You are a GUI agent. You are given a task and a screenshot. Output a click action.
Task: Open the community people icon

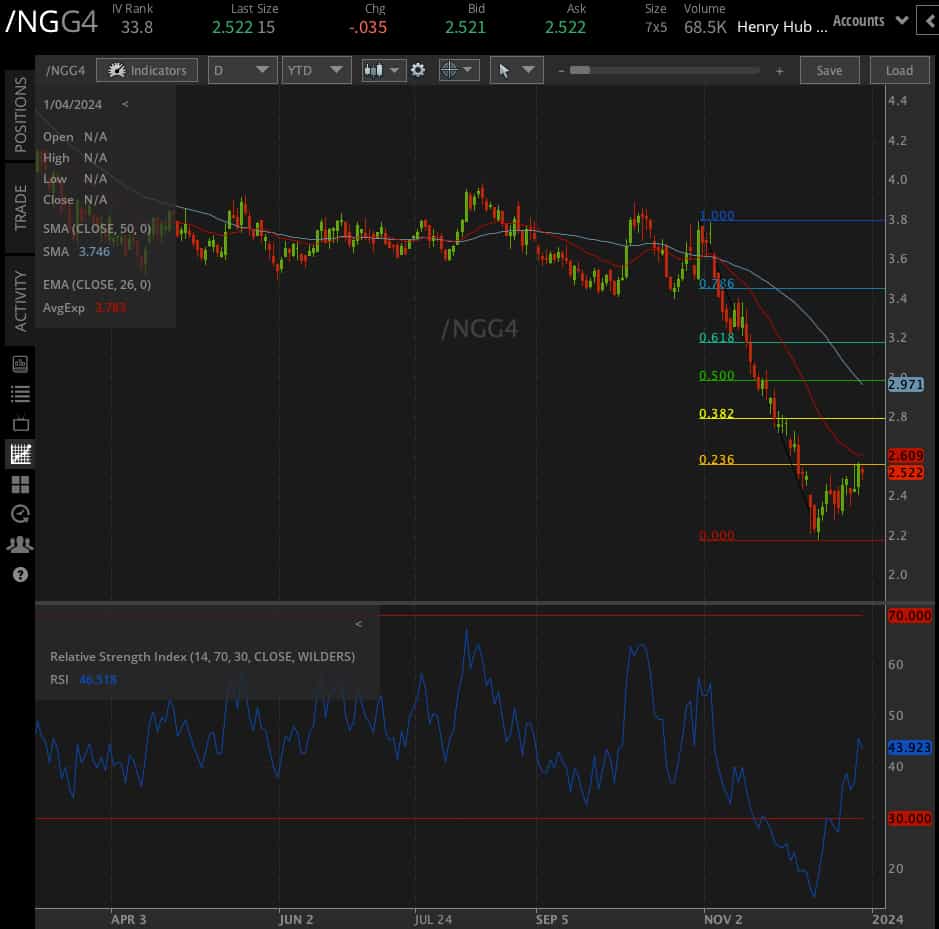click(20, 544)
